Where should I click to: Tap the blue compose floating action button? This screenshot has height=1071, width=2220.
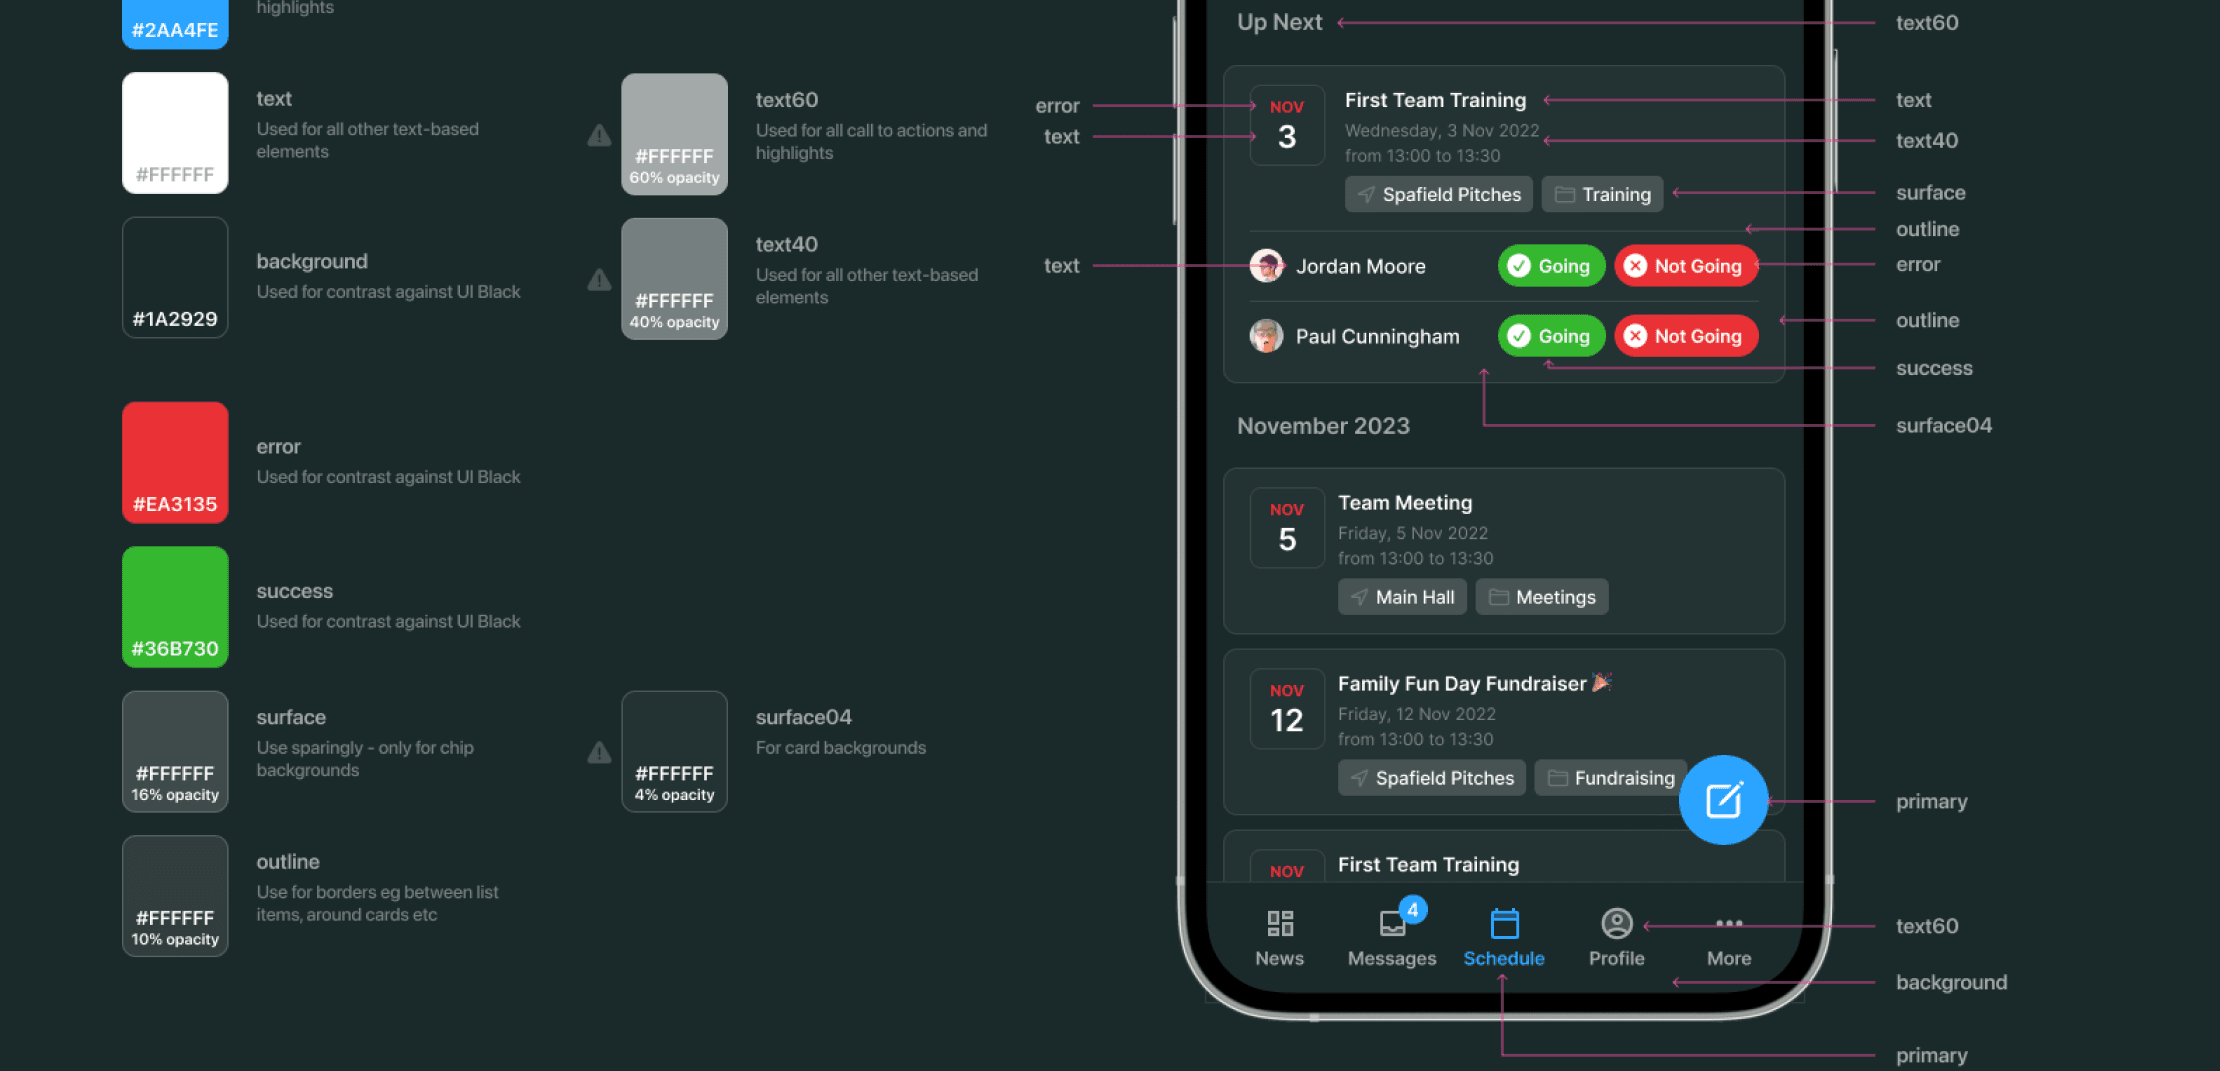click(1723, 800)
